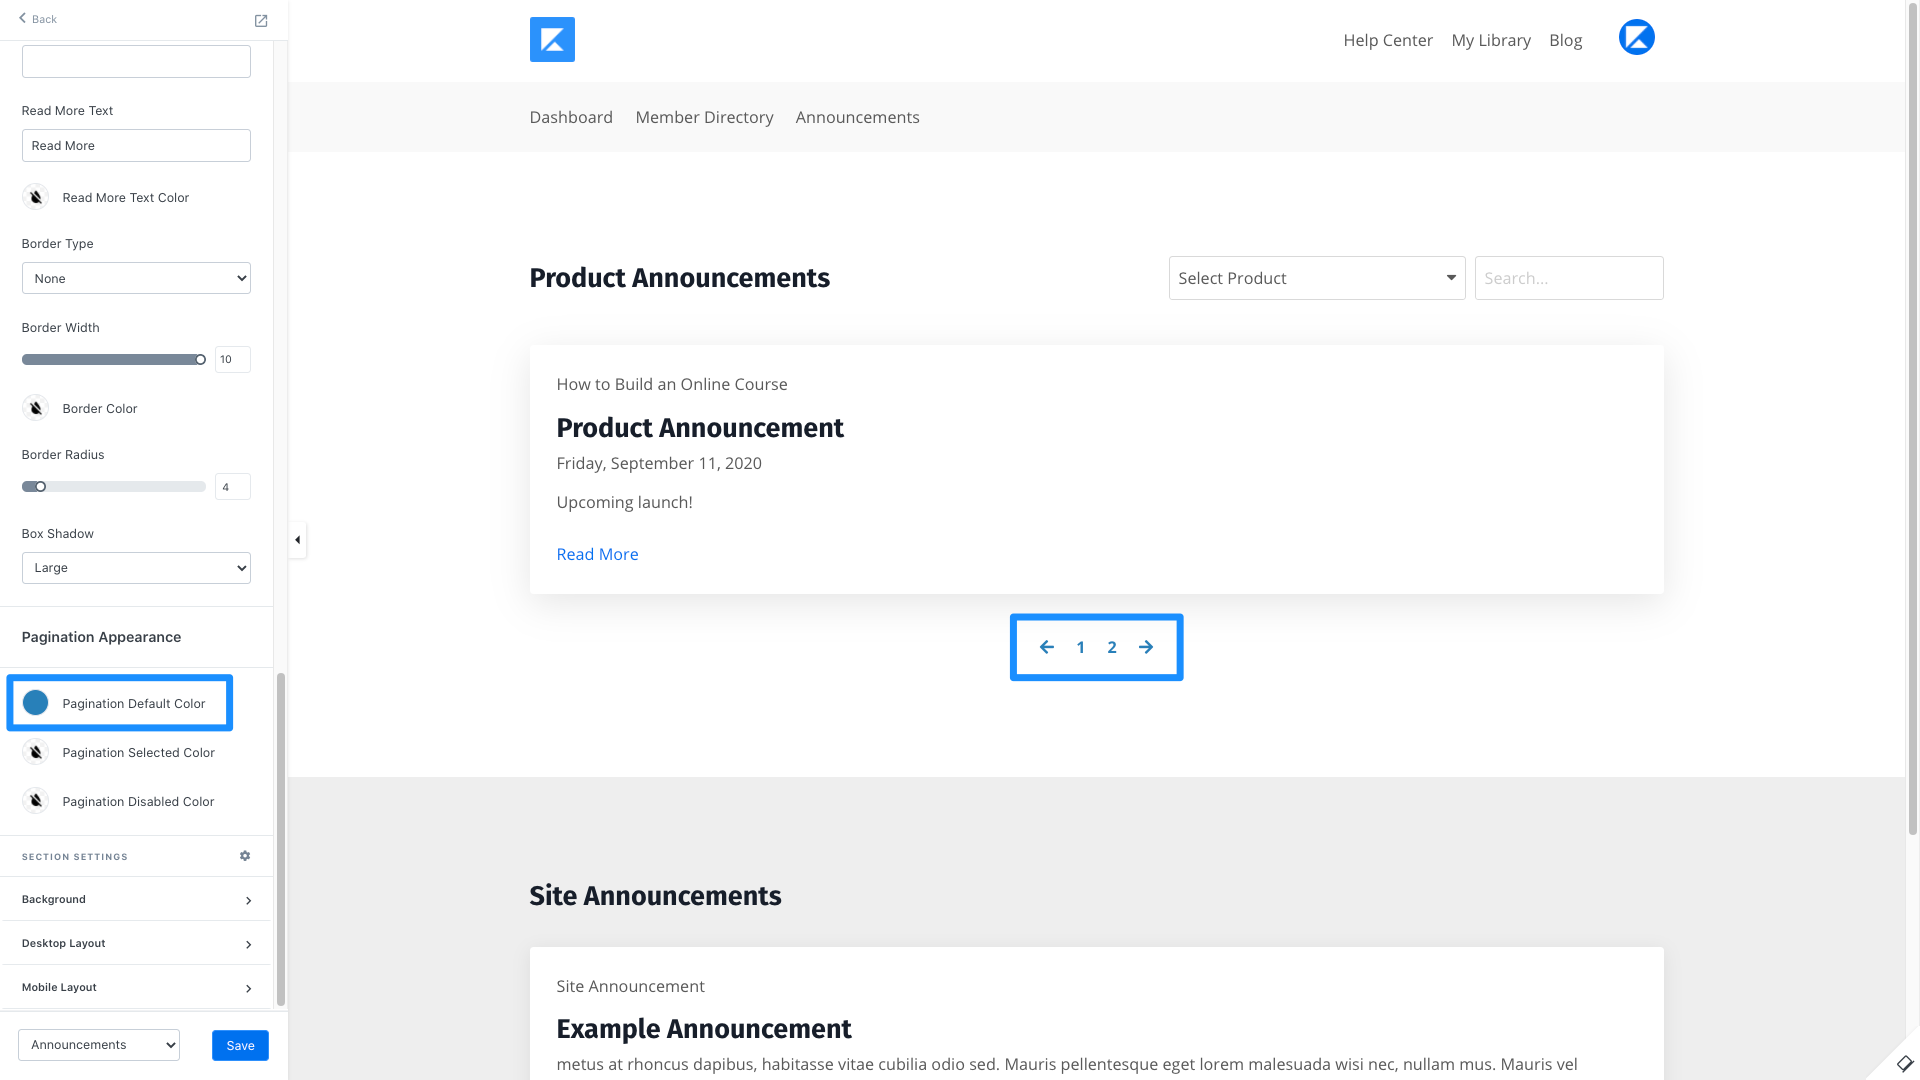Click the Border Radius slider handle

click(x=41, y=487)
